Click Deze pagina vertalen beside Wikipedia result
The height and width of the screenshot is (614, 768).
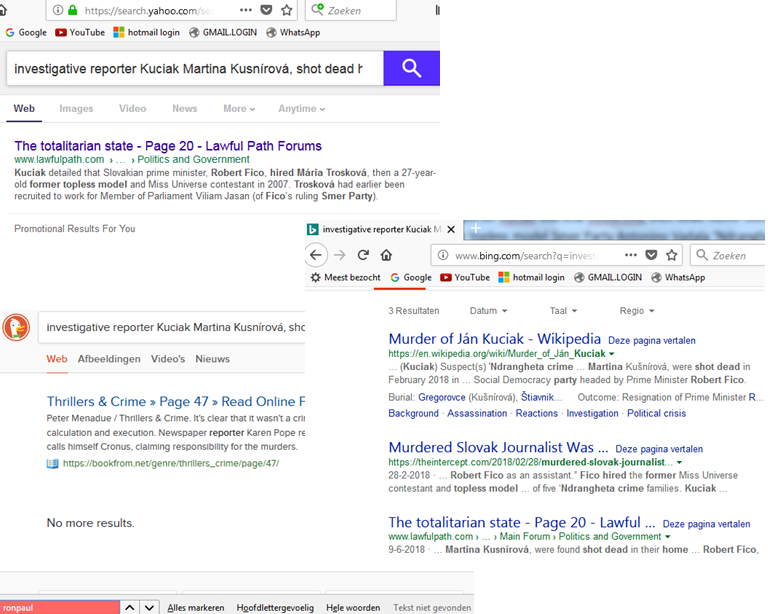coord(651,340)
